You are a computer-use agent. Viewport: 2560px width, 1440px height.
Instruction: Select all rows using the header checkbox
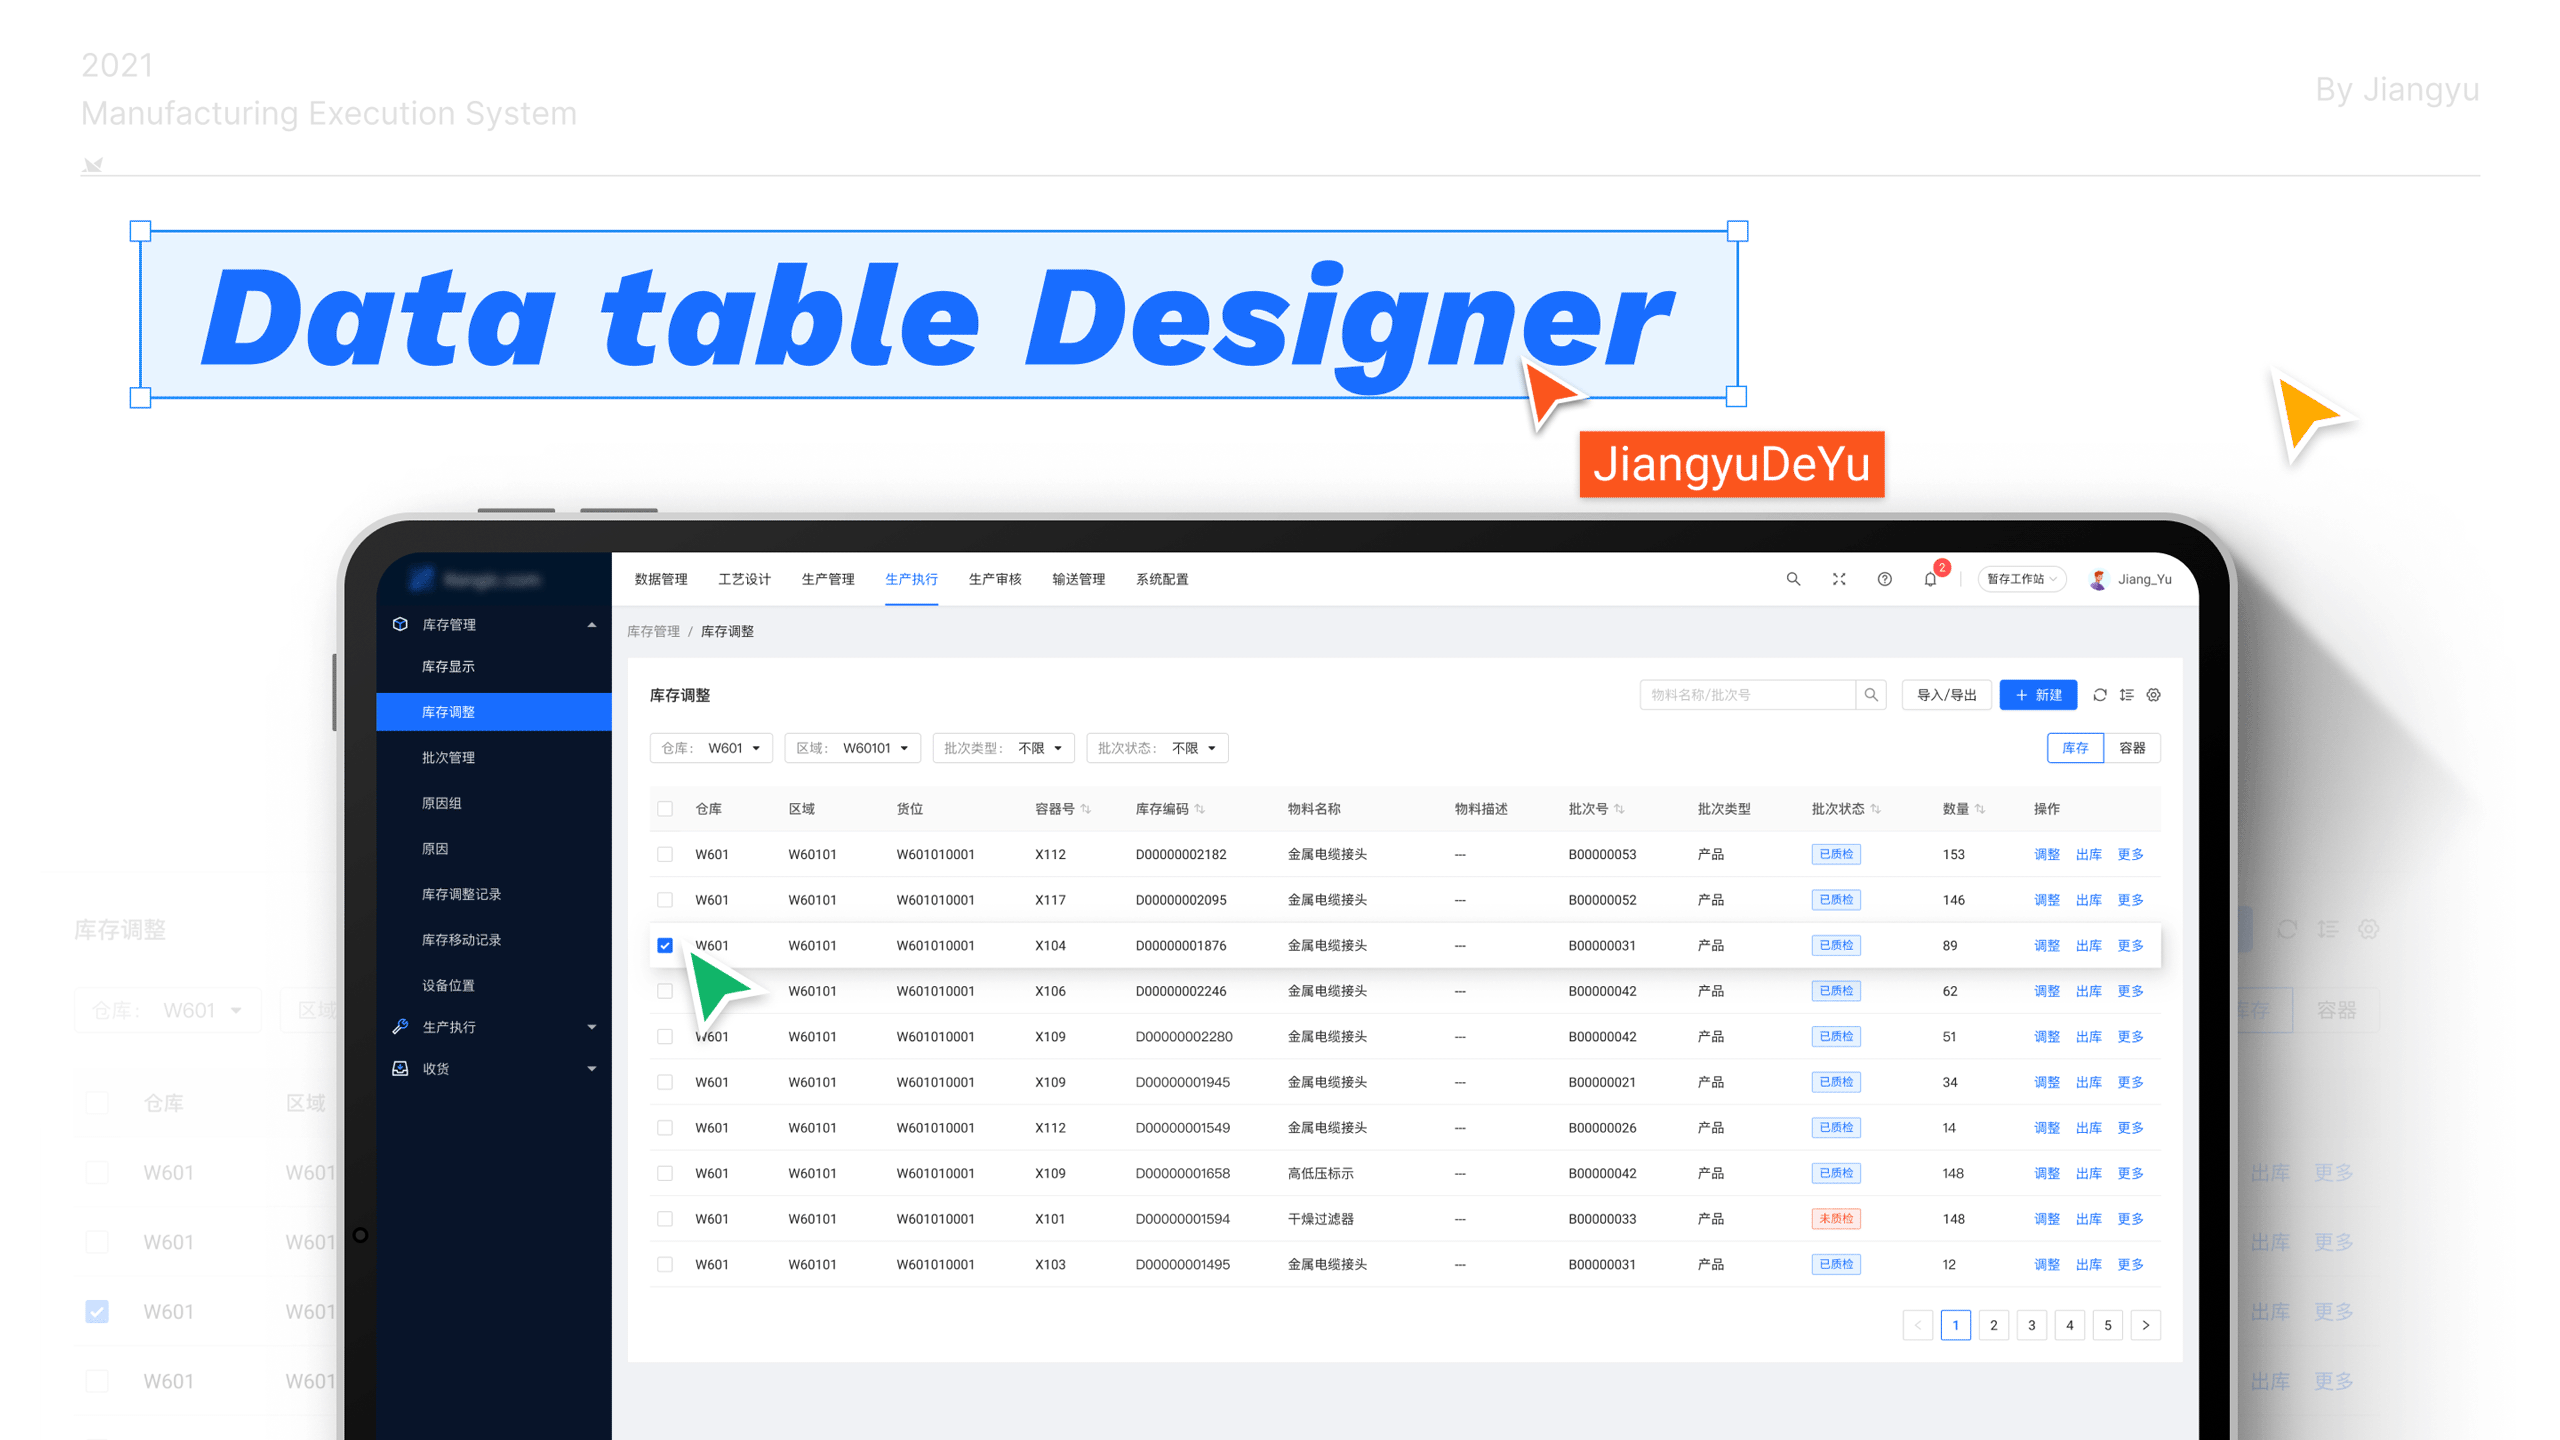click(665, 809)
